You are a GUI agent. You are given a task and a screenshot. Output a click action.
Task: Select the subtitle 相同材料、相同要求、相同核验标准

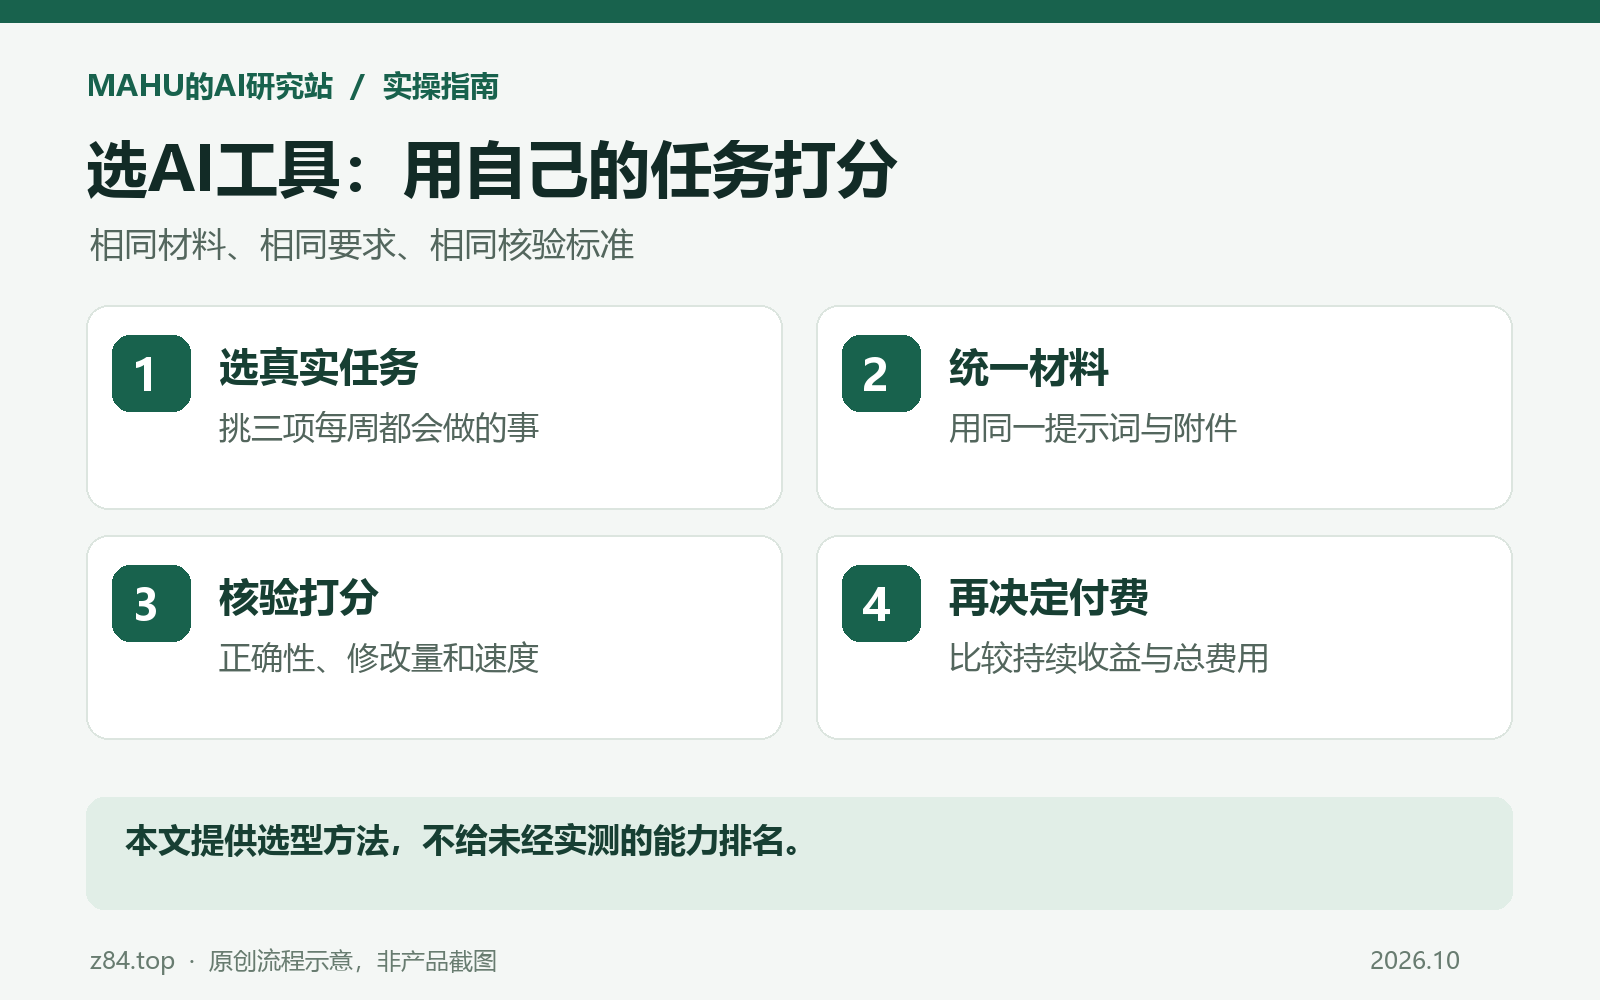(362, 245)
